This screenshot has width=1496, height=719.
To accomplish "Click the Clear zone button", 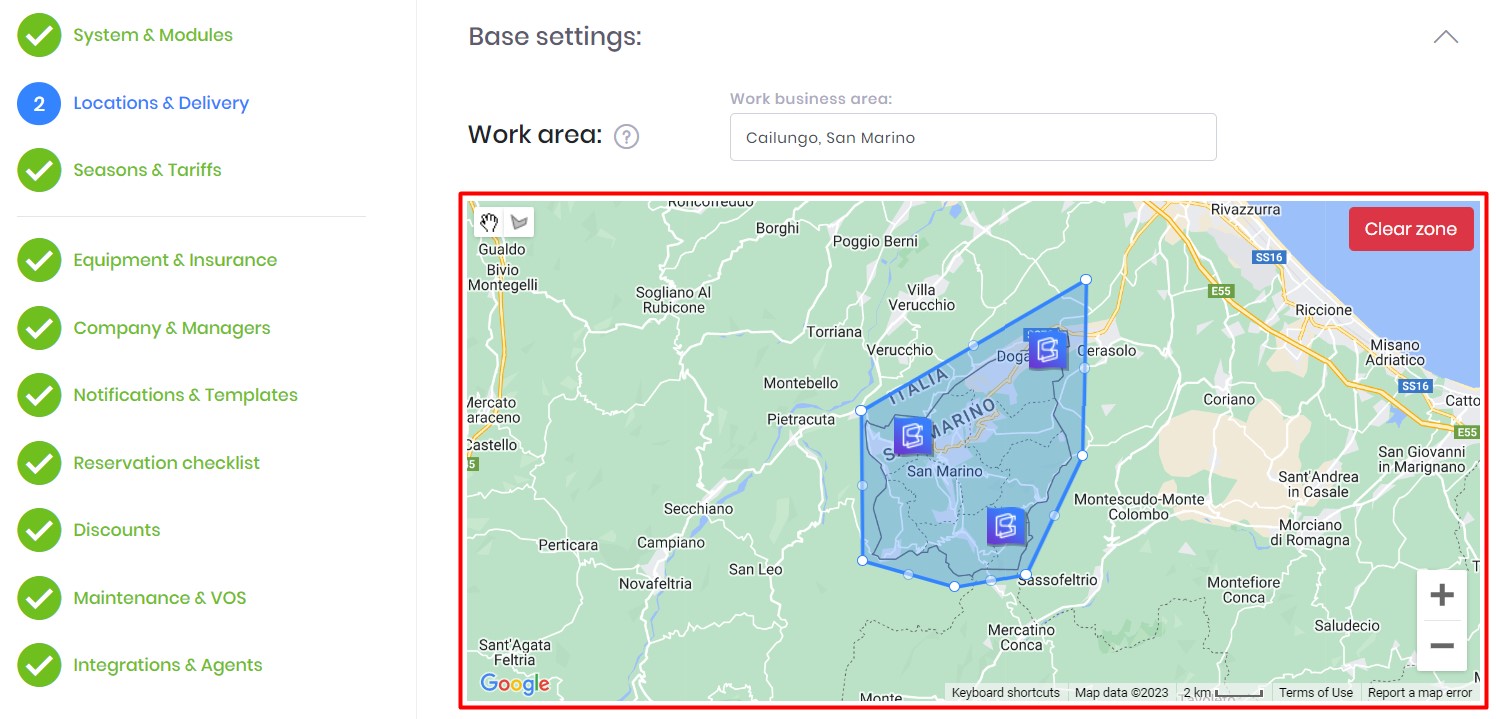I will pyautogui.click(x=1411, y=229).
